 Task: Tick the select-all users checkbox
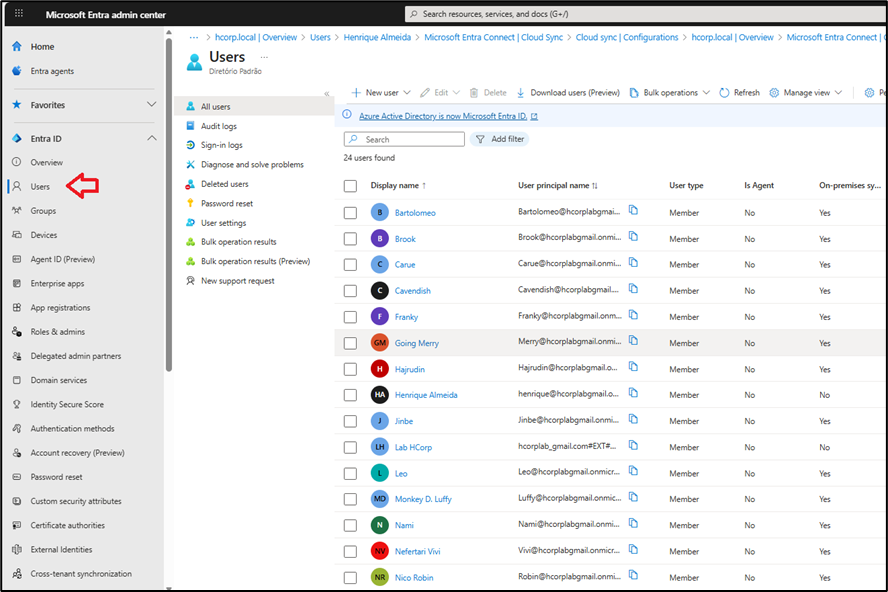click(350, 185)
